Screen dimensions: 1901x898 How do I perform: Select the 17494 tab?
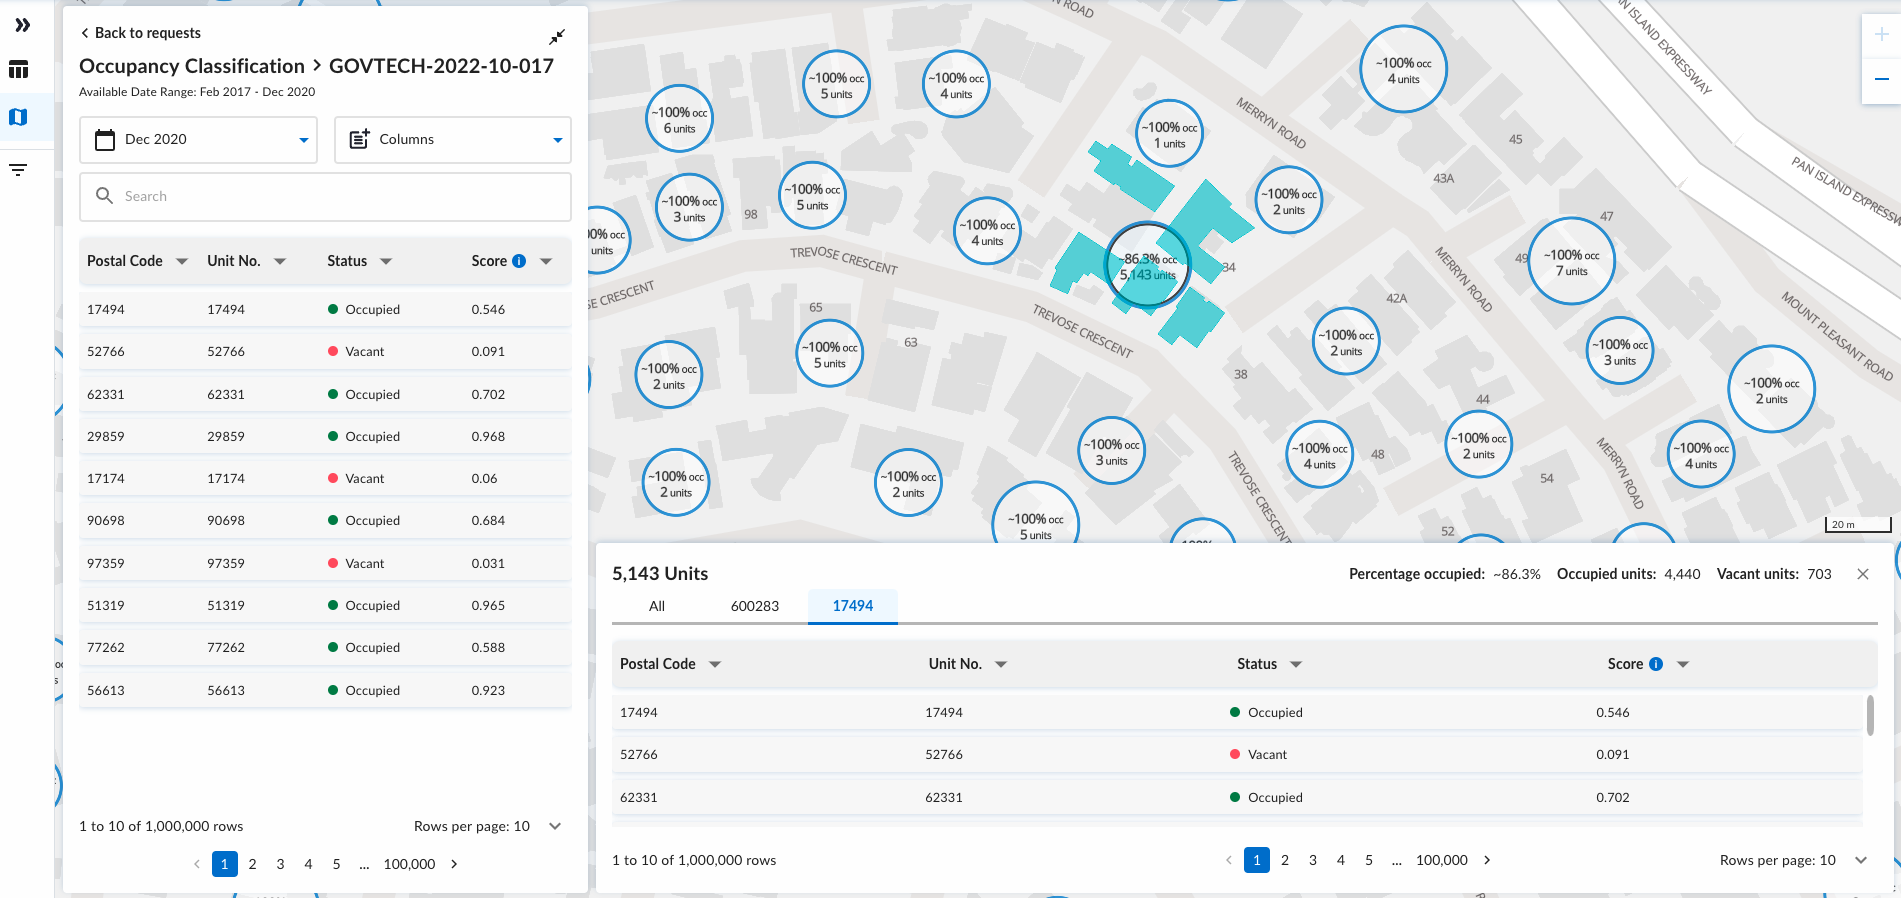(853, 606)
